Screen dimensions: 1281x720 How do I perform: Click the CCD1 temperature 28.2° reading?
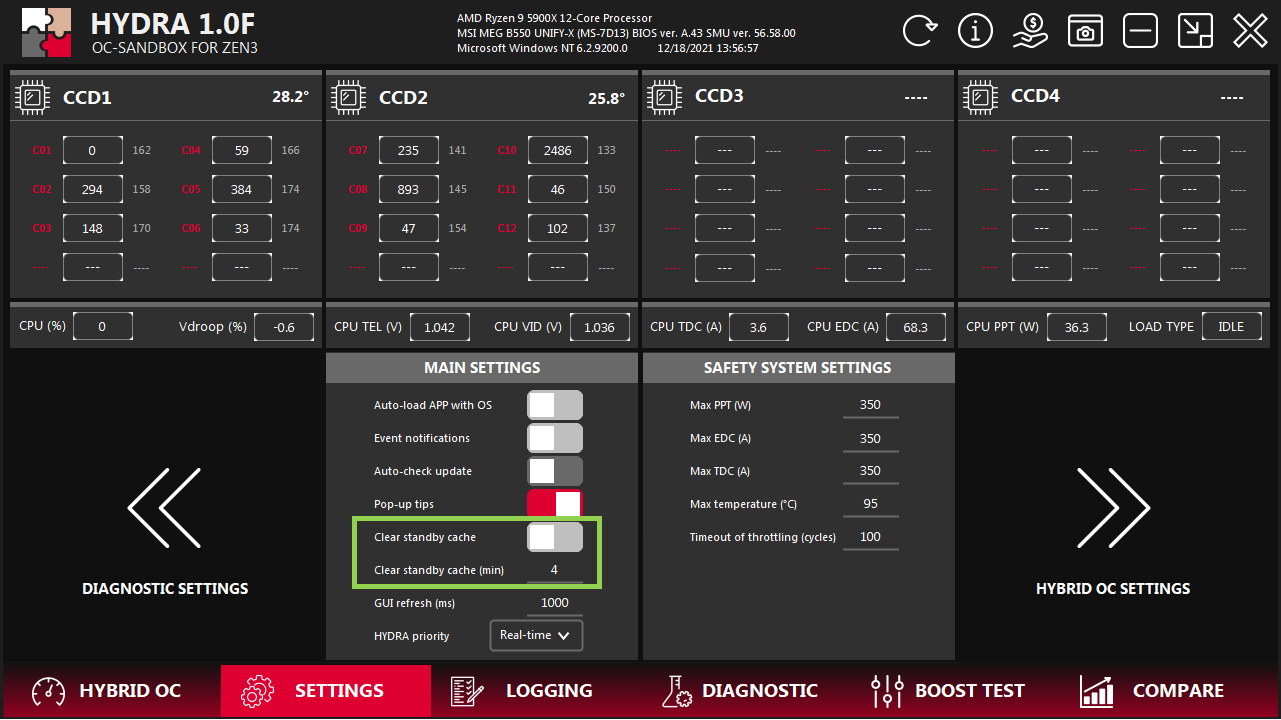[x=290, y=98]
